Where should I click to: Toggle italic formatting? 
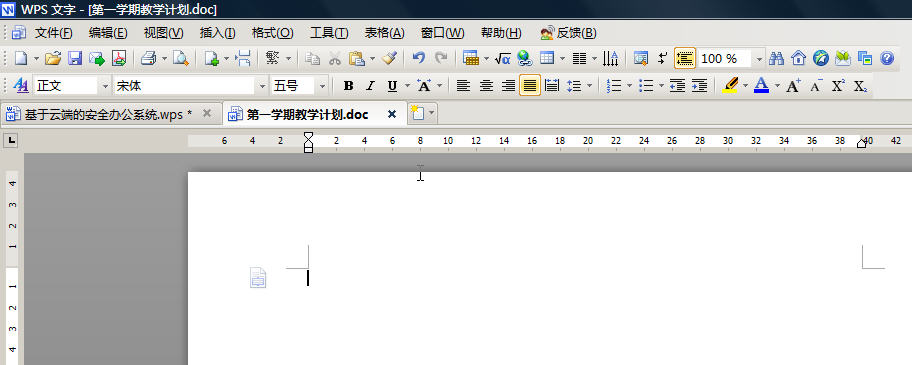pyautogui.click(x=370, y=86)
